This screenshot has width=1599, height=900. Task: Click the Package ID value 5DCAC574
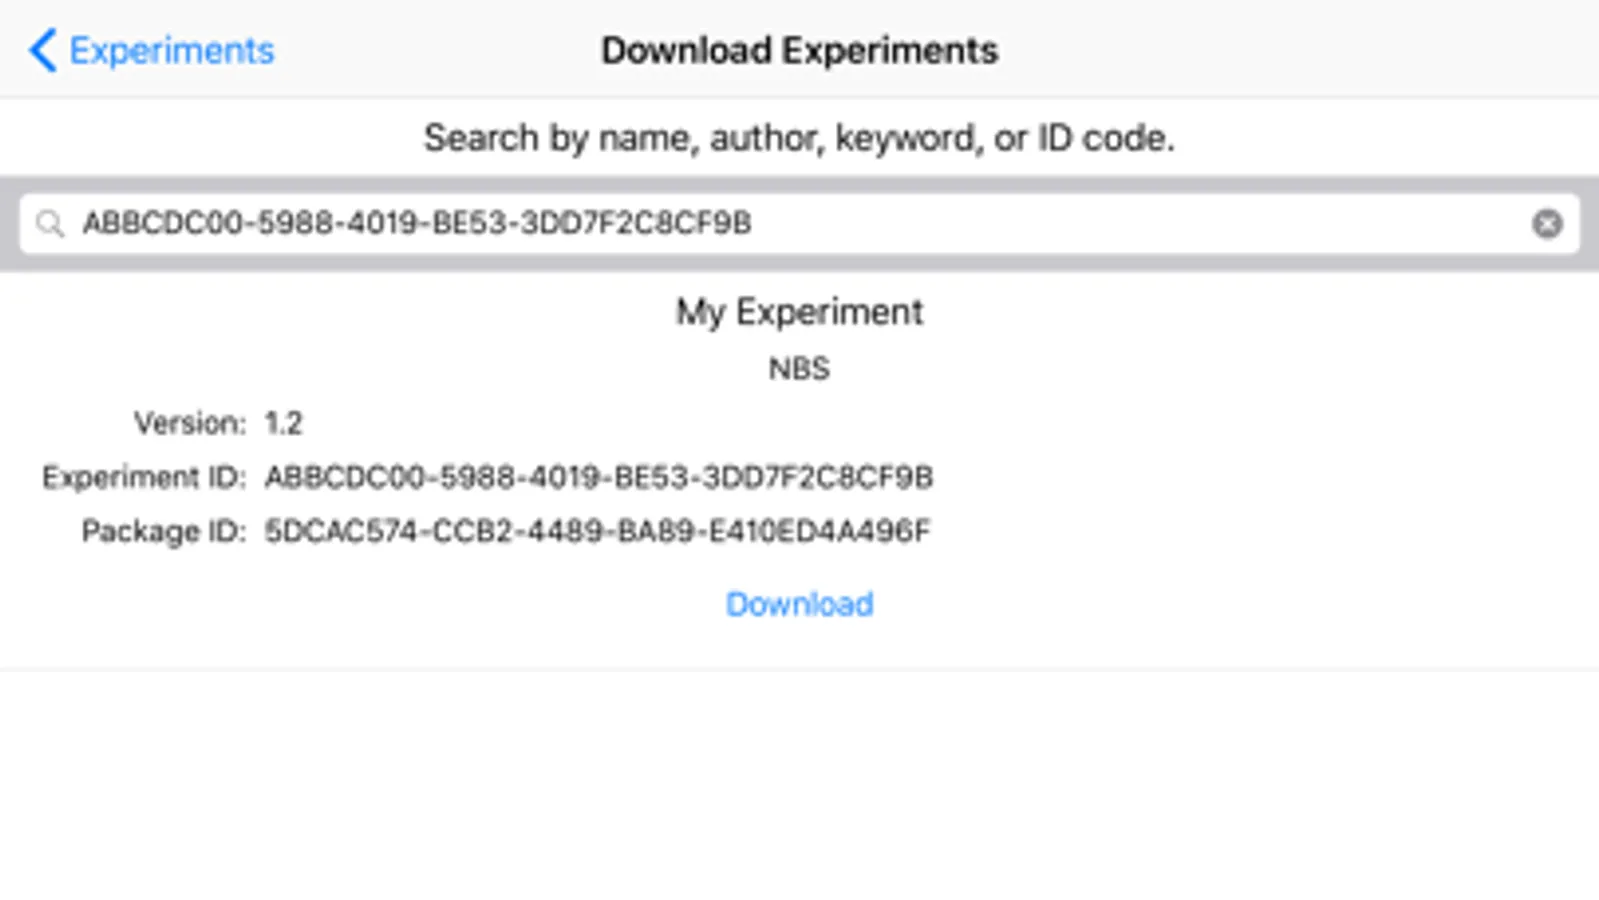click(597, 531)
